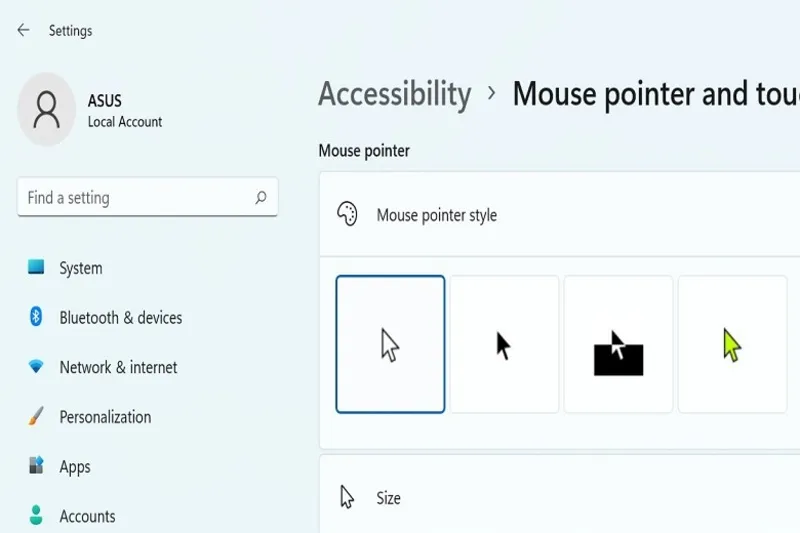
Task: Collapse the Mouse pointer style section
Action: (560, 214)
